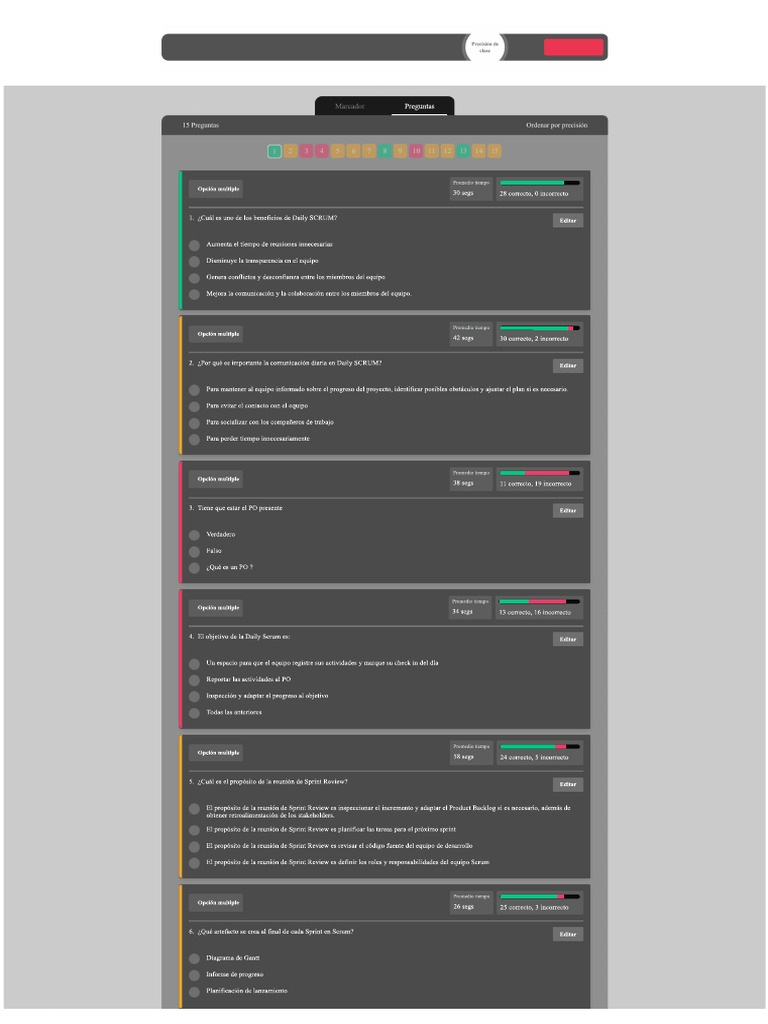
Task: Click question 5 accuracy bar, 24 correcto
Action: 539,746
